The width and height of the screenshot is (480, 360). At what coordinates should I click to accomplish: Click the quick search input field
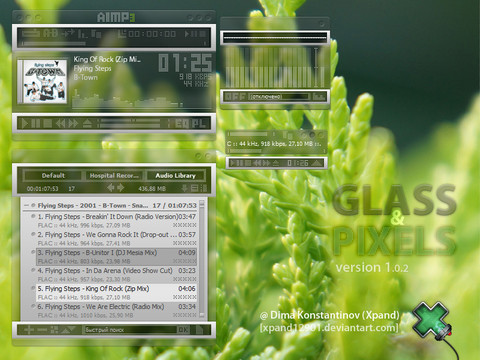point(130,330)
